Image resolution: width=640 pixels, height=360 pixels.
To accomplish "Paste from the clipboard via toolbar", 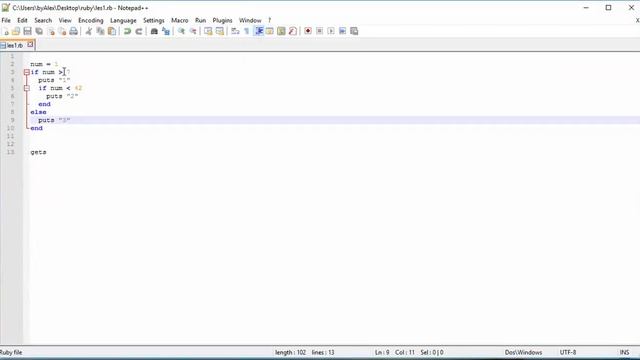I will [111, 31].
